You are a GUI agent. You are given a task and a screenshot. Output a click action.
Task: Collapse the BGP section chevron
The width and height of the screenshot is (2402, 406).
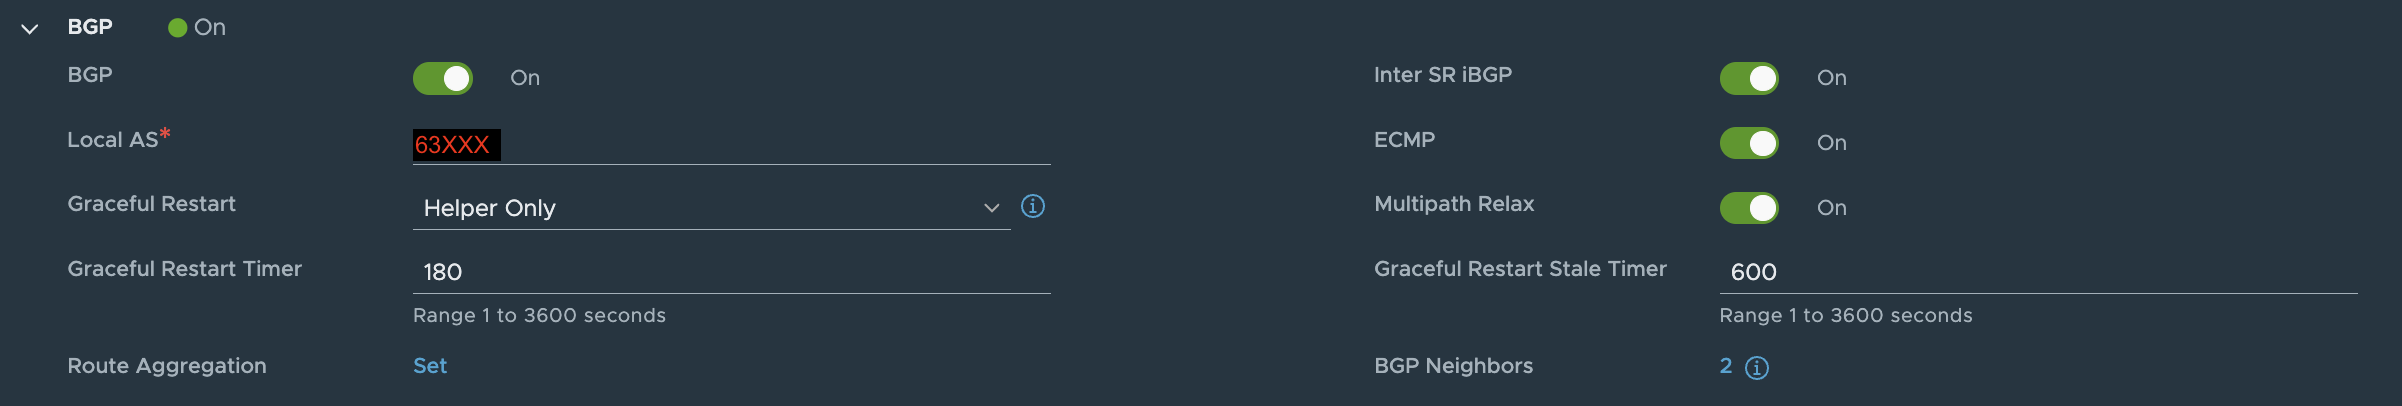coord(30,29)
